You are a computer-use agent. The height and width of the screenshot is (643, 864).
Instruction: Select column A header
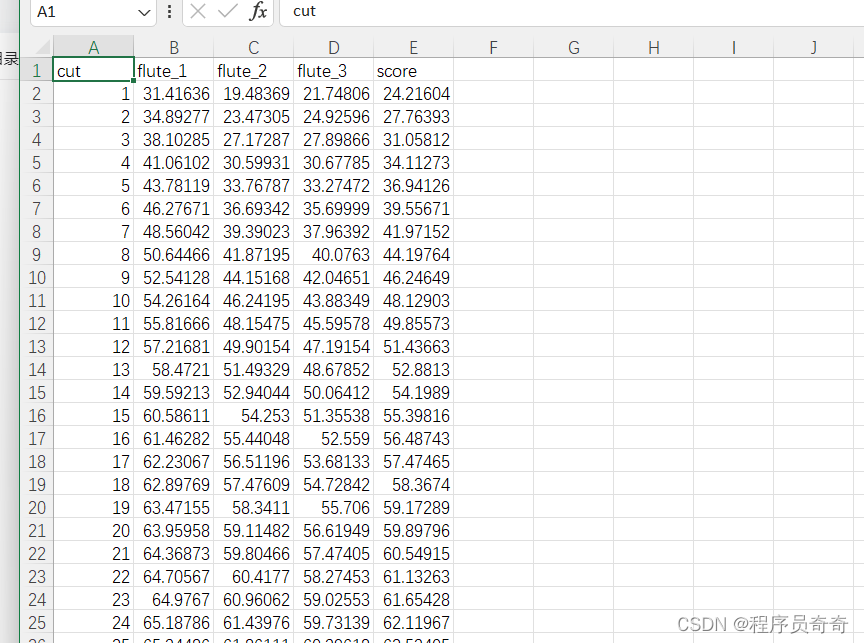tap(93, 47)
